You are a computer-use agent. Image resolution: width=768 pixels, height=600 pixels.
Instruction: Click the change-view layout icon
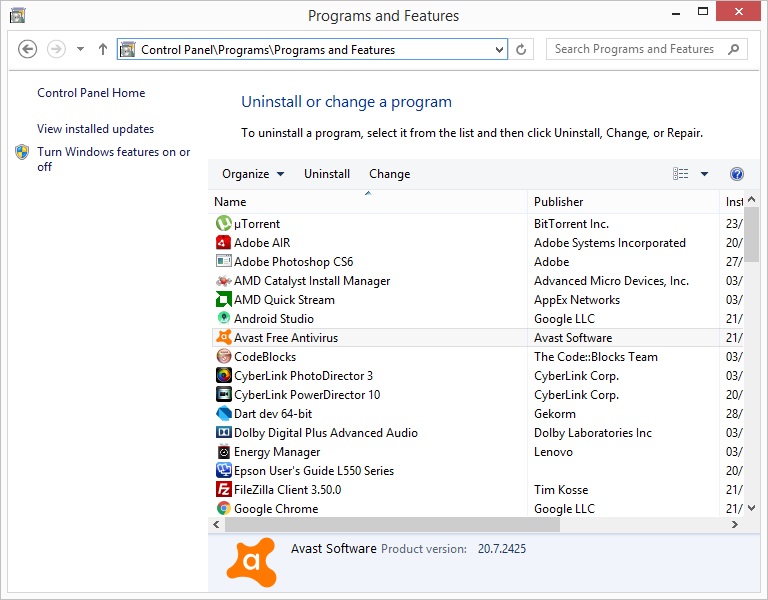[x=680, y=174]
